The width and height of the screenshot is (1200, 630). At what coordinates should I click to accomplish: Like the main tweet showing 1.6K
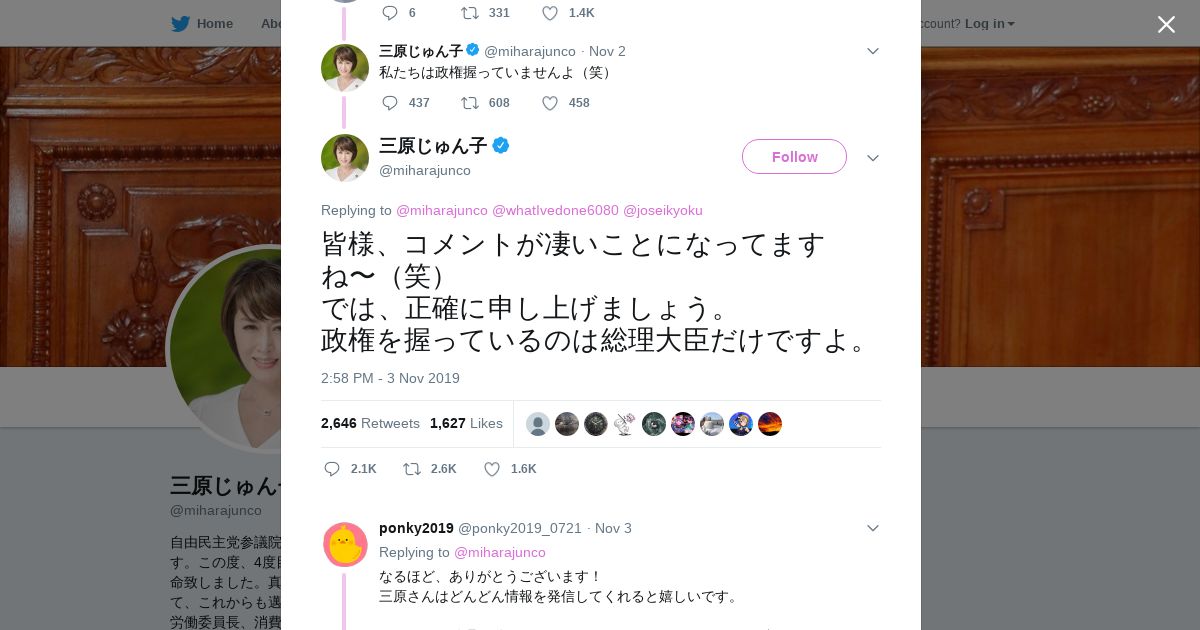pyautogui.click(x=492, y=469)
